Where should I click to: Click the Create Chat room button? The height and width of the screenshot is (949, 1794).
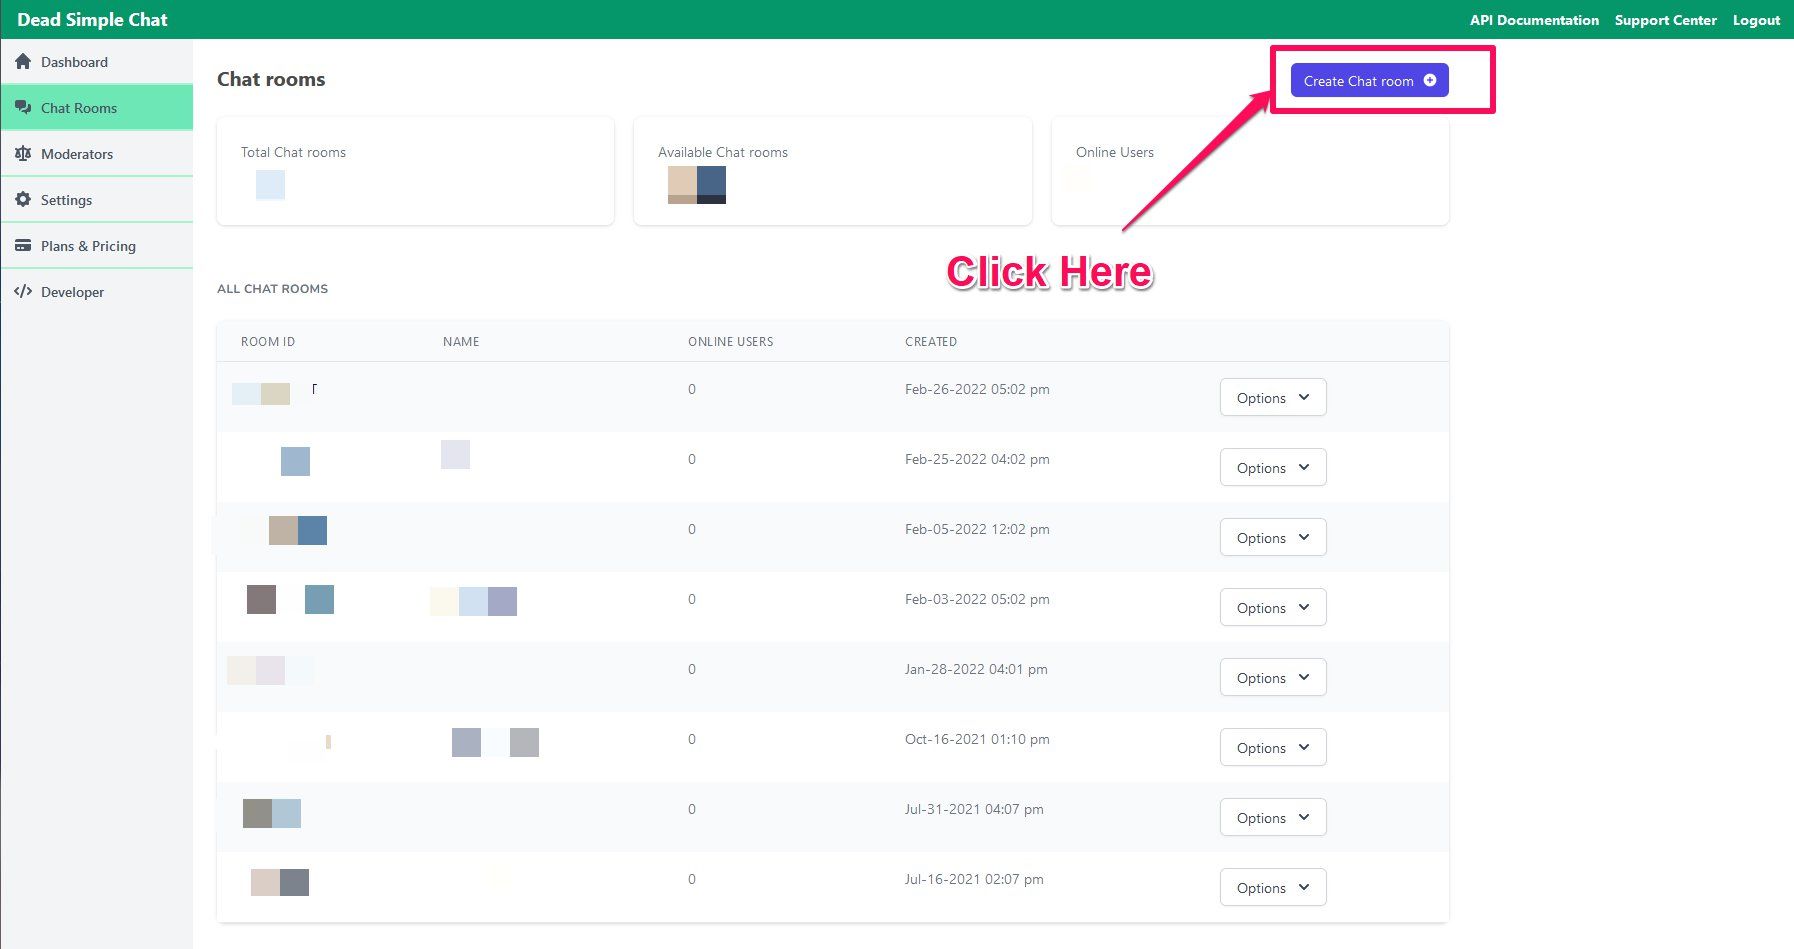point(1369,81)
